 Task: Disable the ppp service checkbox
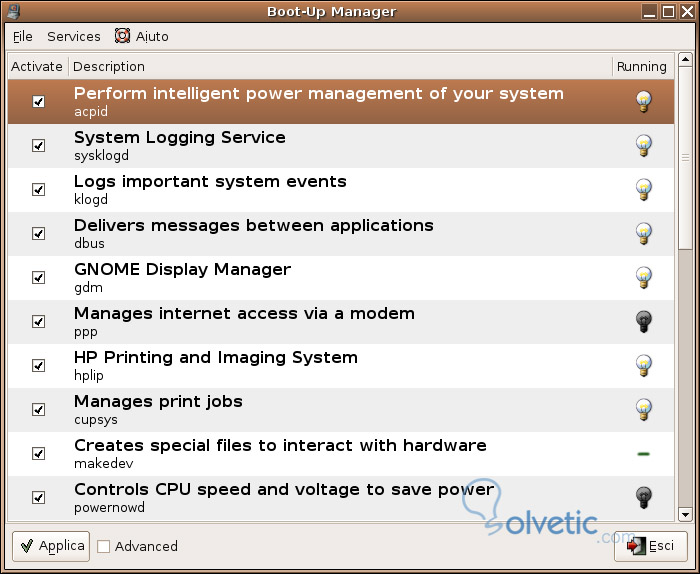coord(38,322)
